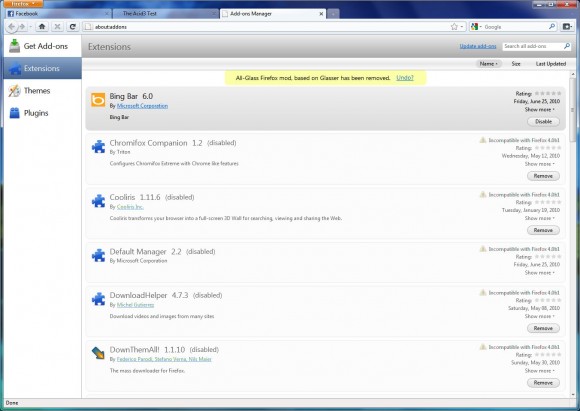Open DownThemAll! authors link

[164, 359]
